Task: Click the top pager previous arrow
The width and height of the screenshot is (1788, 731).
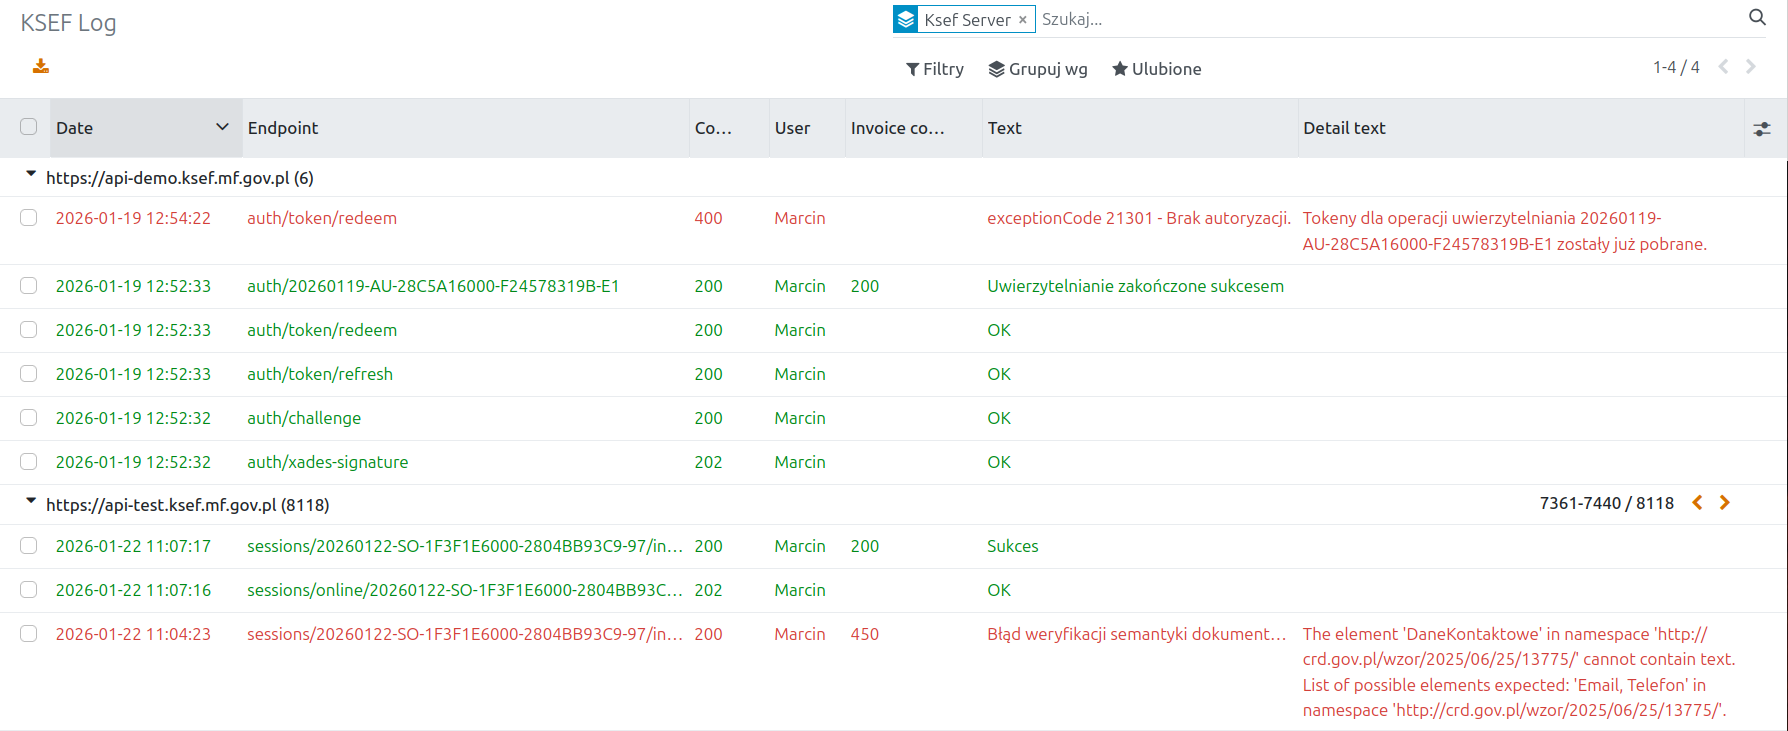Action: tap(1723, 67)
